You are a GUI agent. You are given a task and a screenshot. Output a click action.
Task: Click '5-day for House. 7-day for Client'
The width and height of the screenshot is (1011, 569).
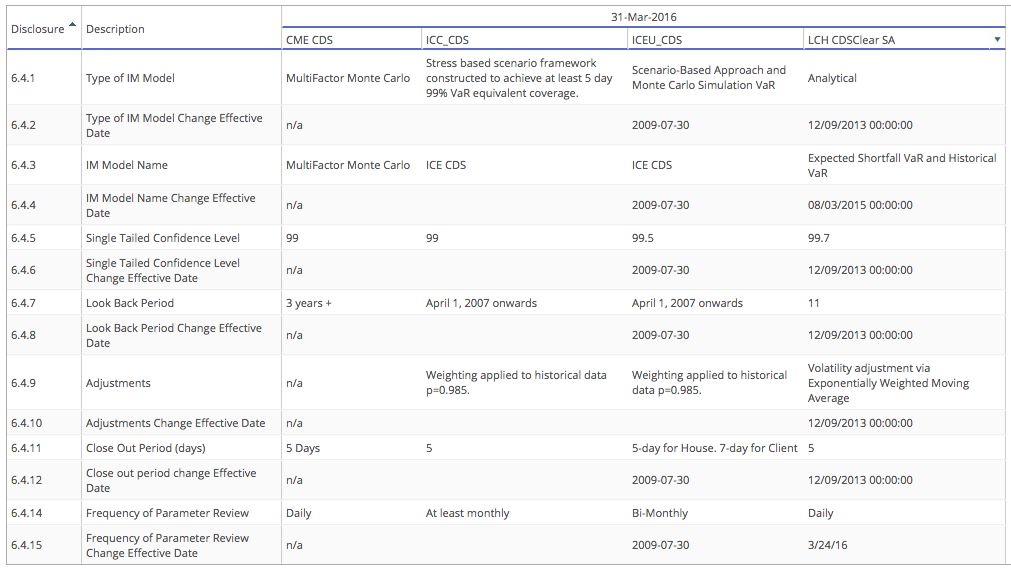pos(714,448)
